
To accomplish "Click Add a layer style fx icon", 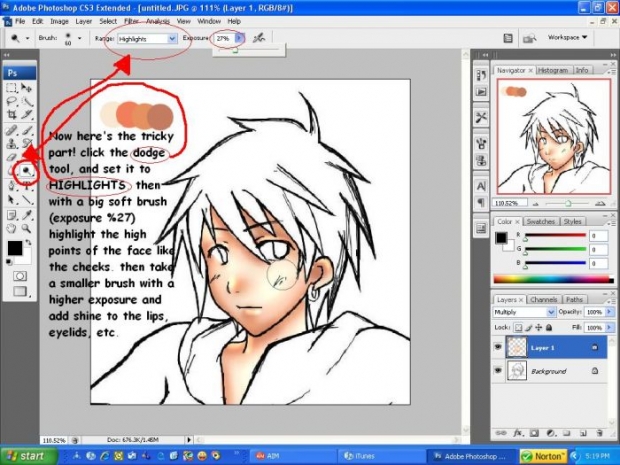I will coord(517,433).
